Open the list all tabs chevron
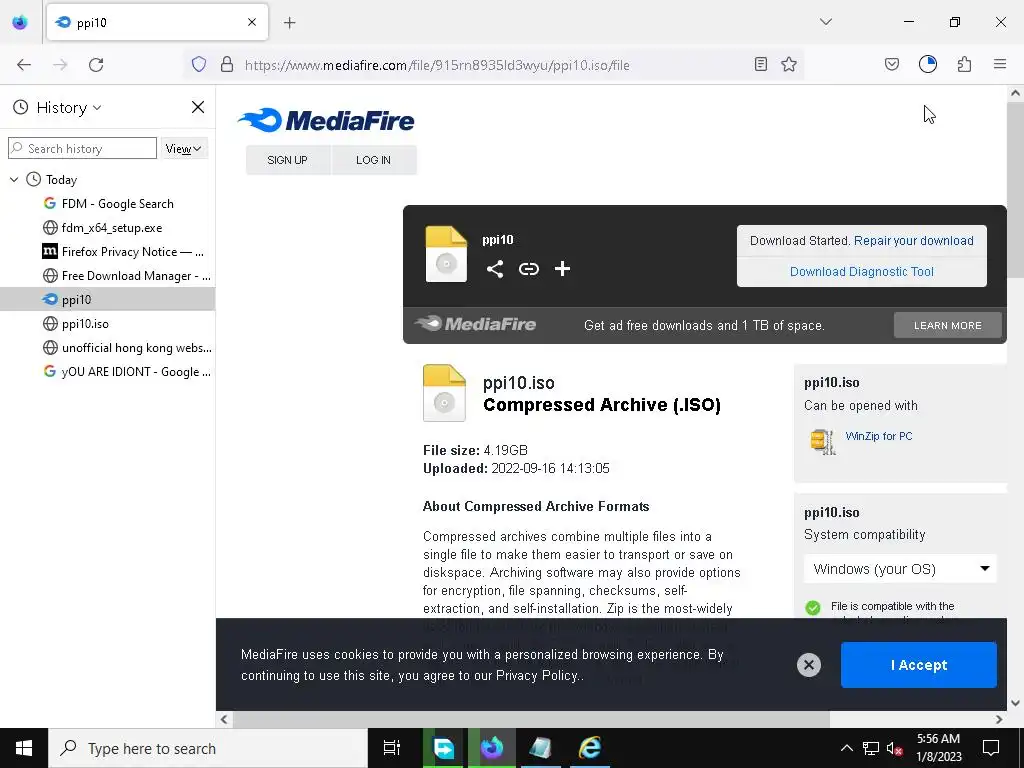Viewport: 1024px width, 768px height. coord(826,22)
